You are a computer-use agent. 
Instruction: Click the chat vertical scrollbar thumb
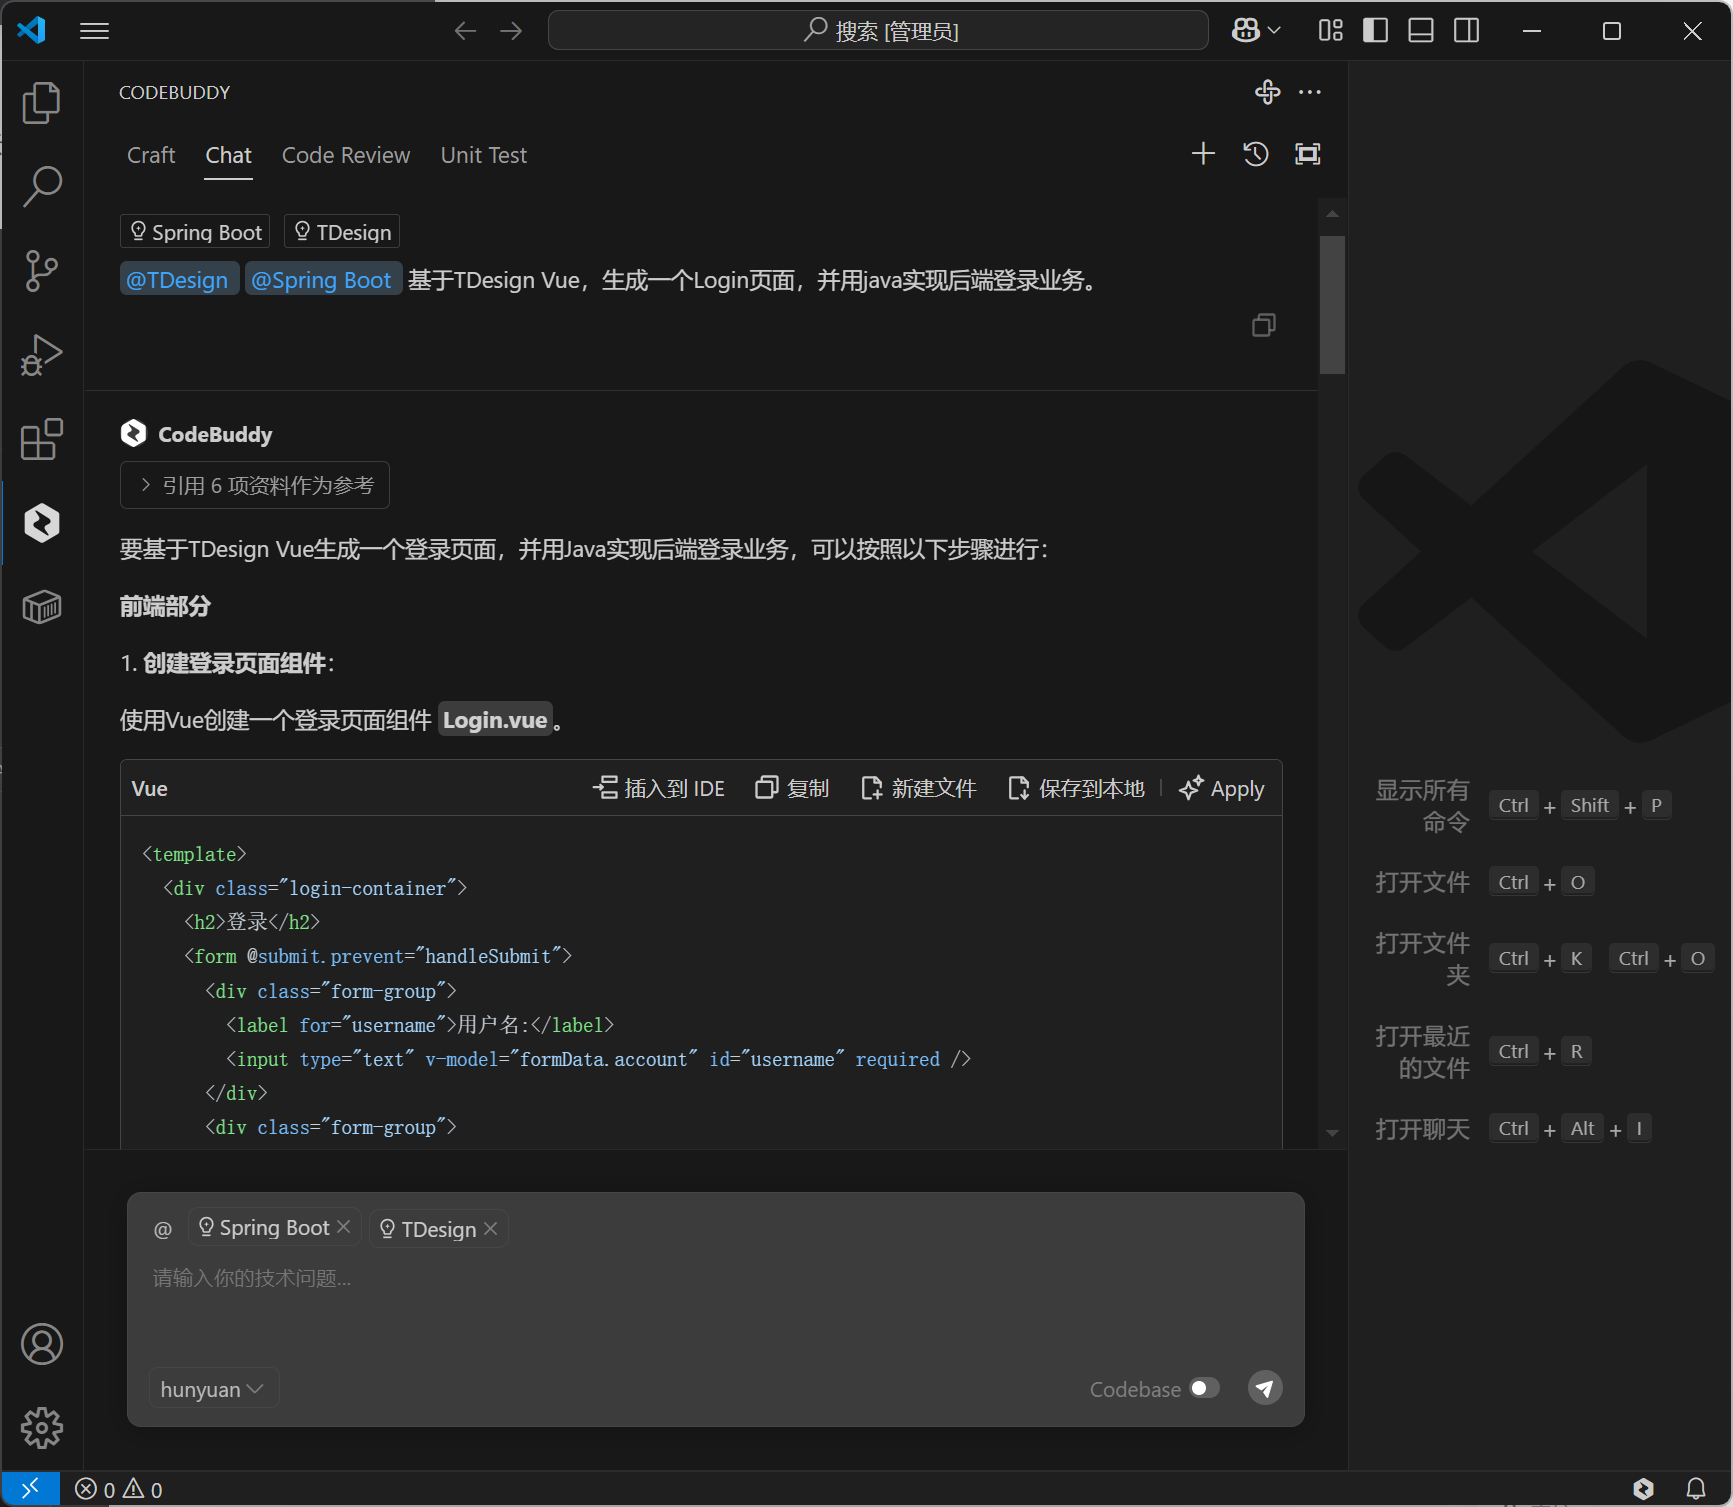[x=1332, y=305]
